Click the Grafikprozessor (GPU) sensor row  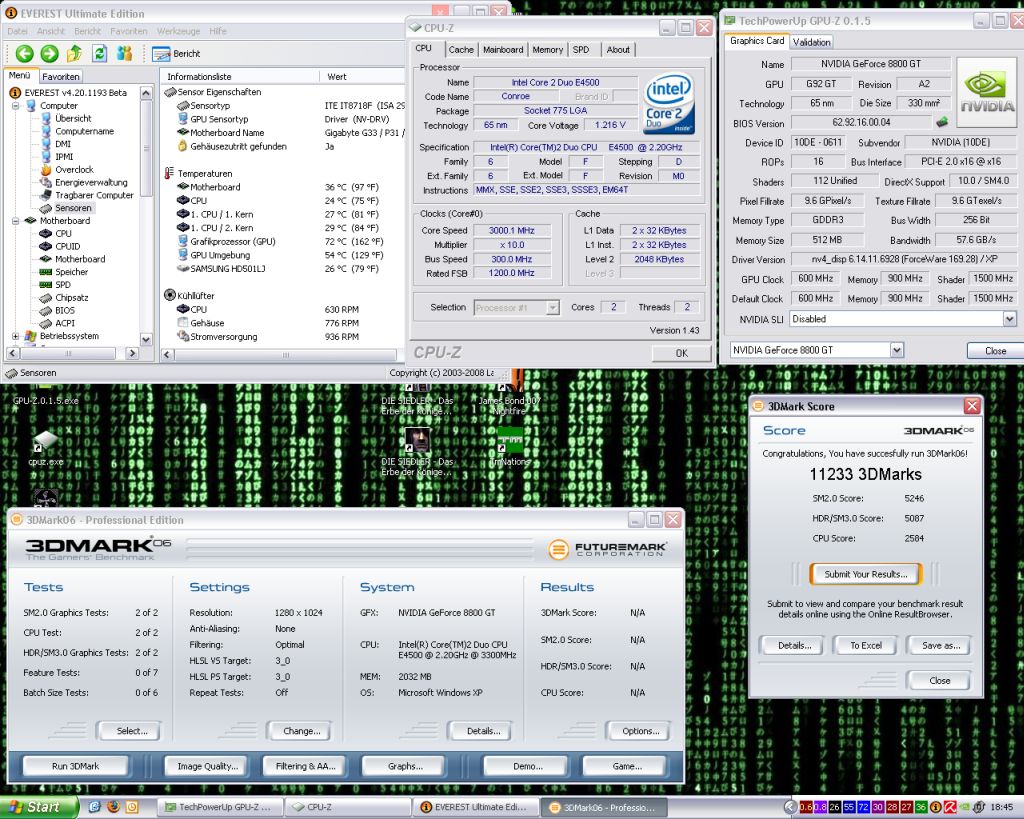(x=281, y=241)
